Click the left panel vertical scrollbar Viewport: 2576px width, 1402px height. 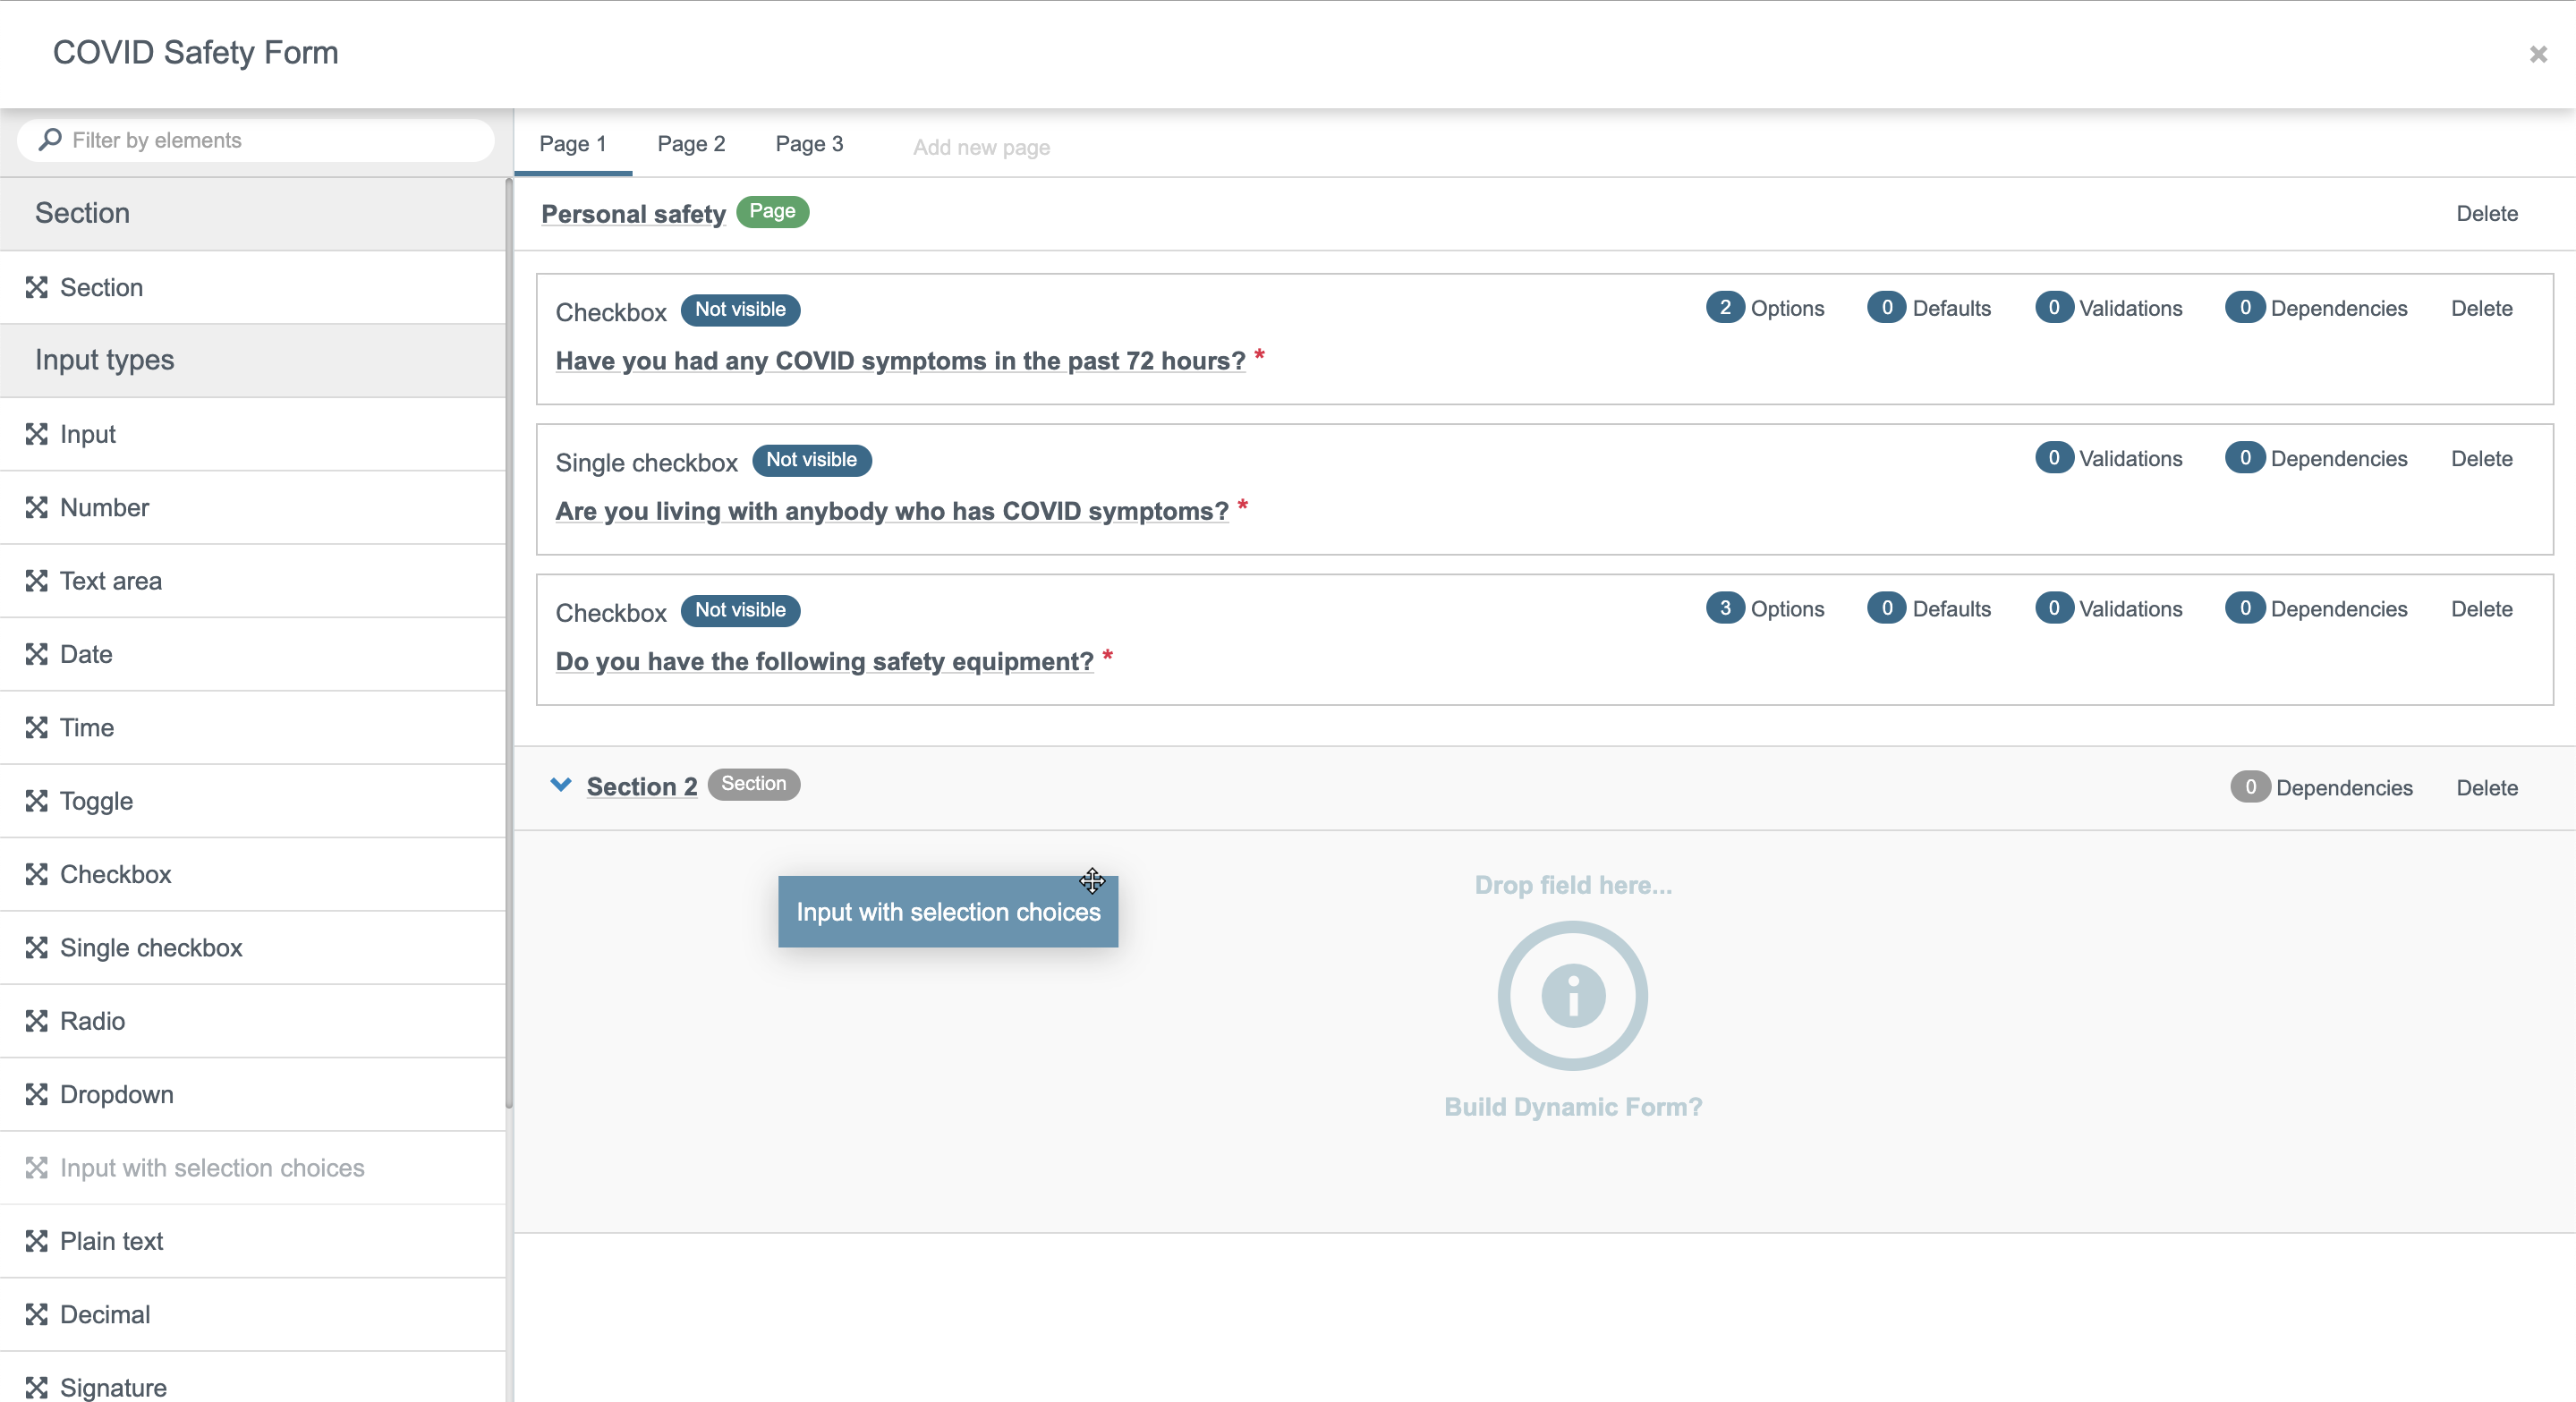tap(509, 640)
